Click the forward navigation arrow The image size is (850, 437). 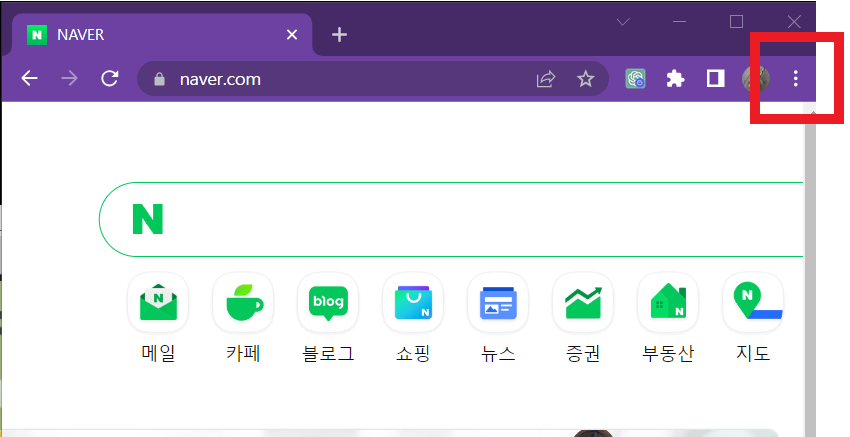point(69,79)
